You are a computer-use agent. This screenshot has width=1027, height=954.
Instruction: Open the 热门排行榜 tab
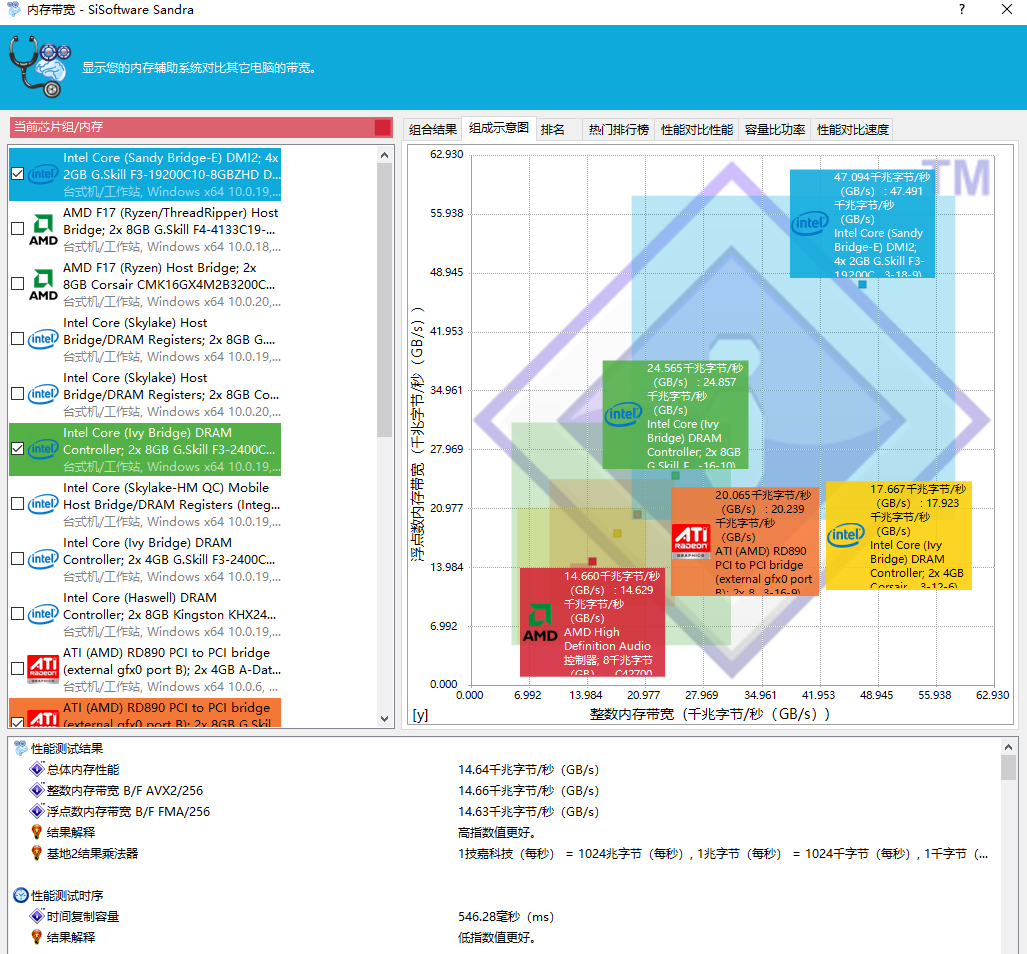(619, 129)
